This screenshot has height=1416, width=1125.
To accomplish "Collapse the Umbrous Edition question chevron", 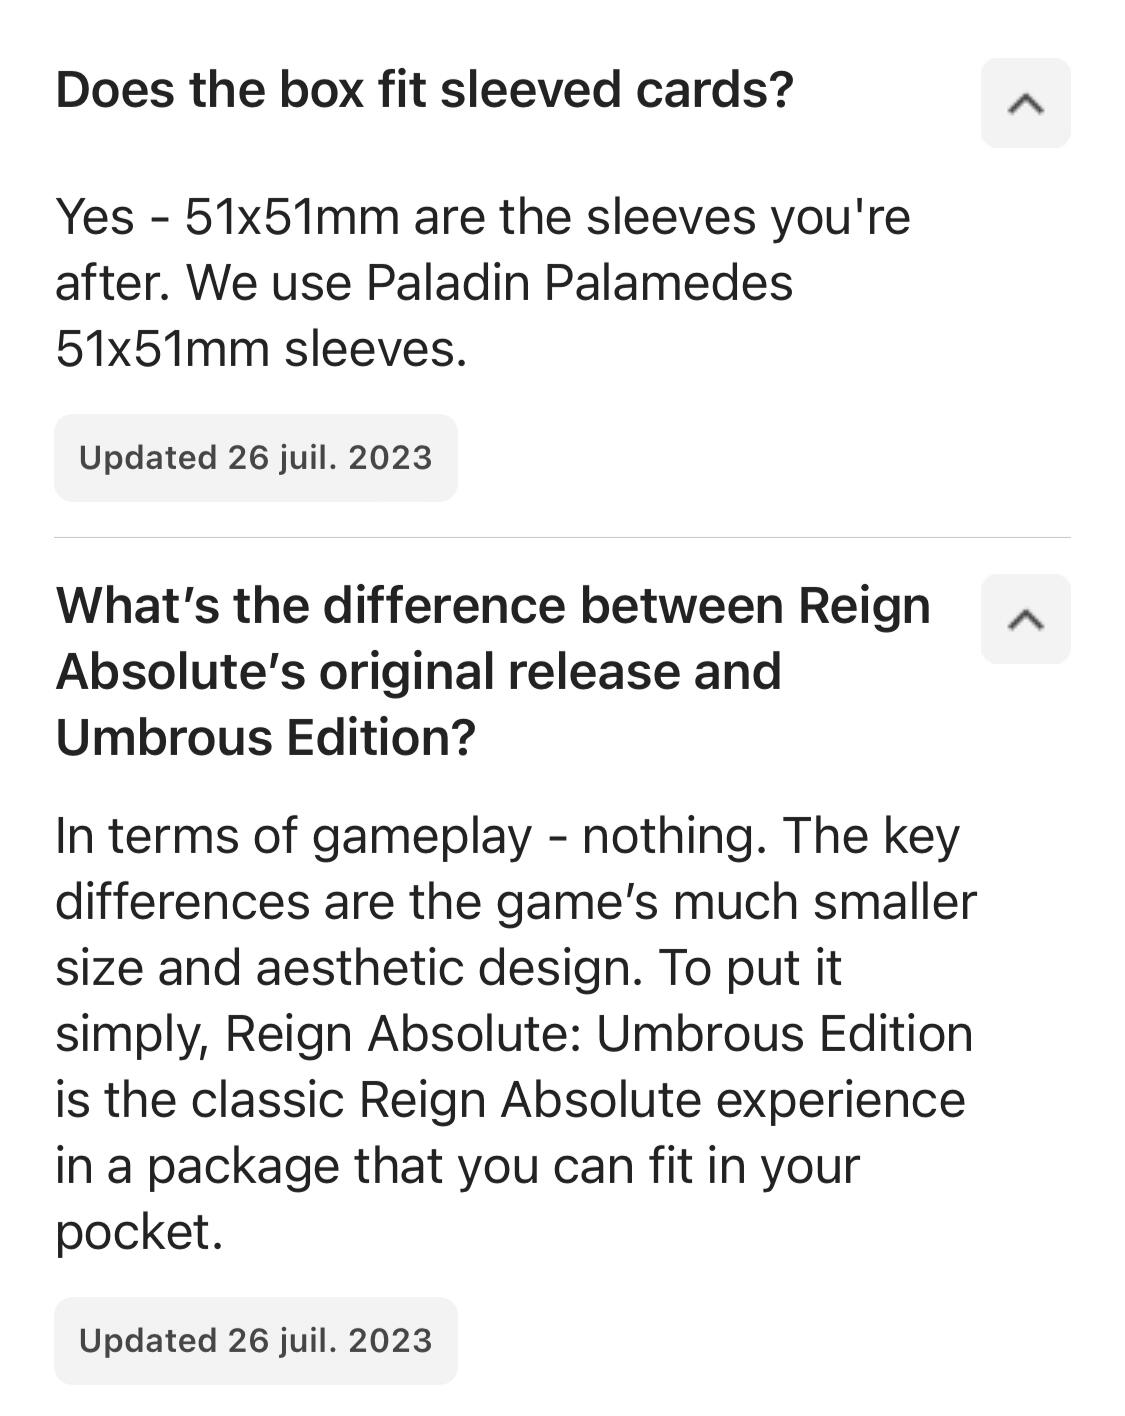I will (1025, 619).
